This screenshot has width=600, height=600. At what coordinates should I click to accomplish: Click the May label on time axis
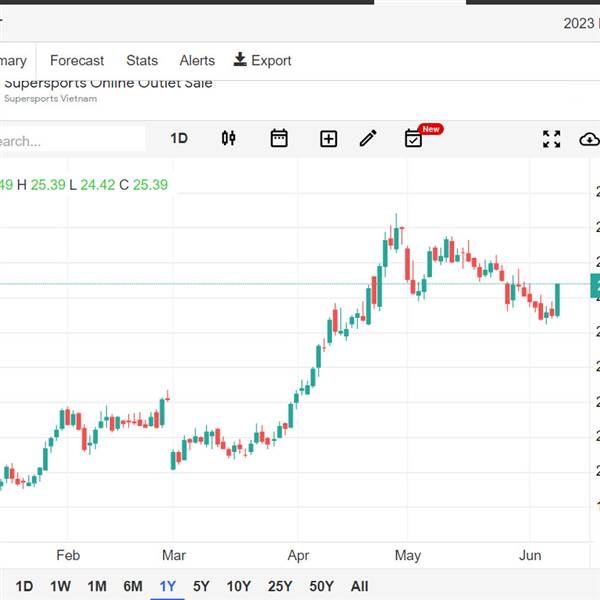pyautogui.click(x=408, y=555)
